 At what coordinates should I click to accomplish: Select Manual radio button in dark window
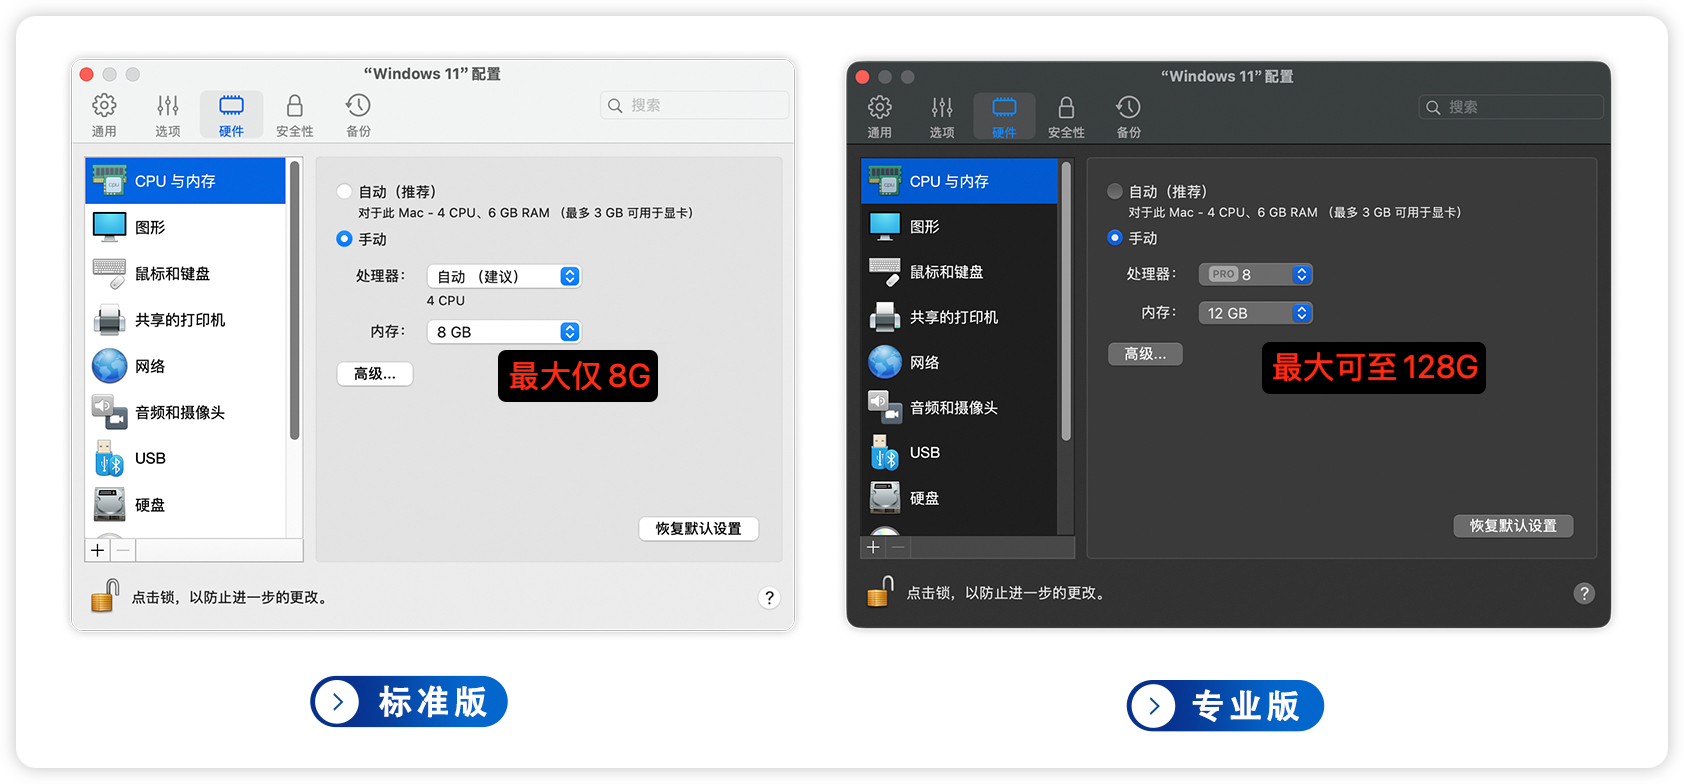[1115, 238]
